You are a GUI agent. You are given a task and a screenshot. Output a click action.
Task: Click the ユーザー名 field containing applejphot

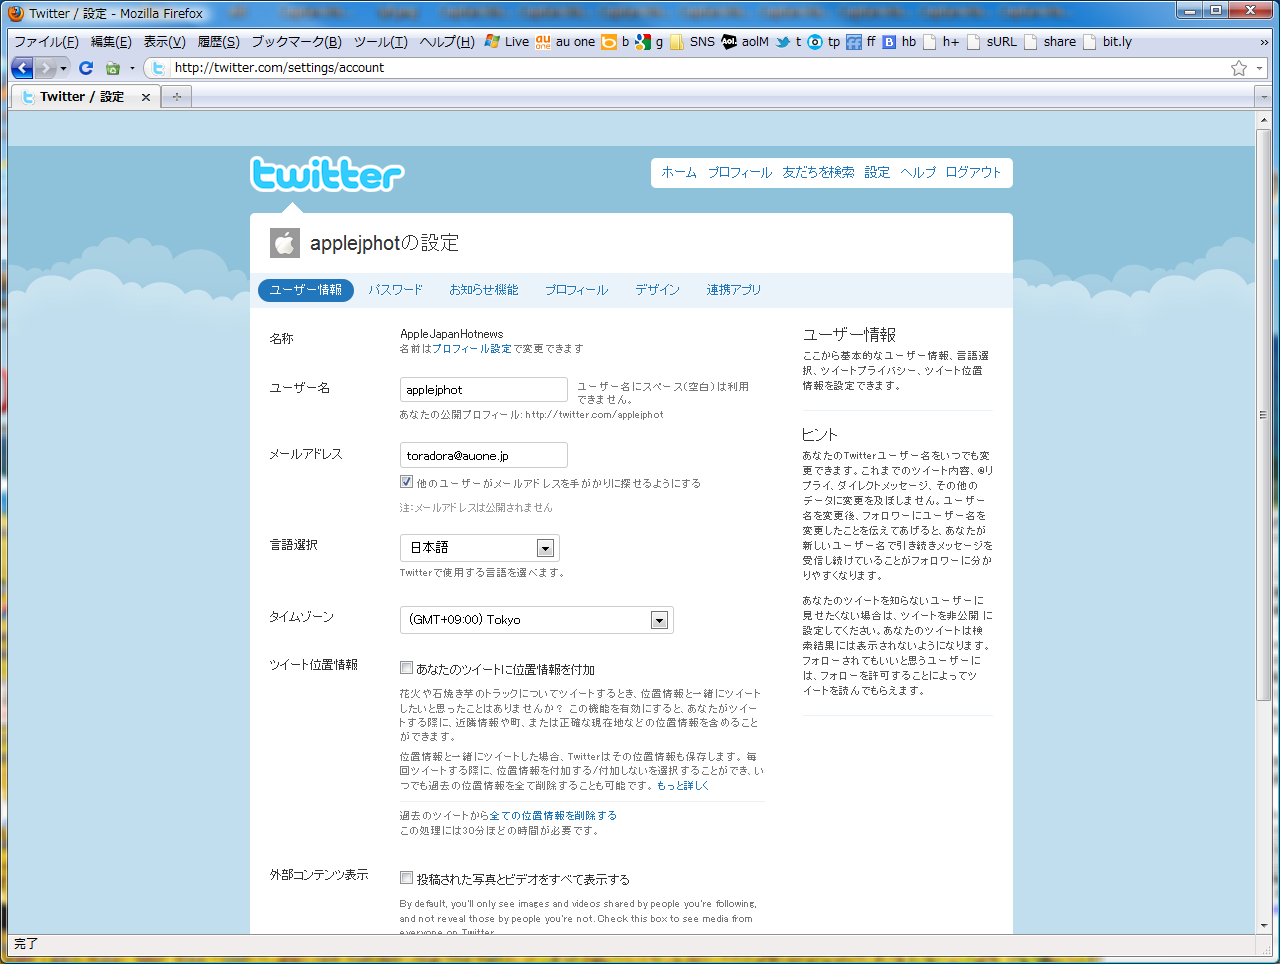(x=484, y=390)
